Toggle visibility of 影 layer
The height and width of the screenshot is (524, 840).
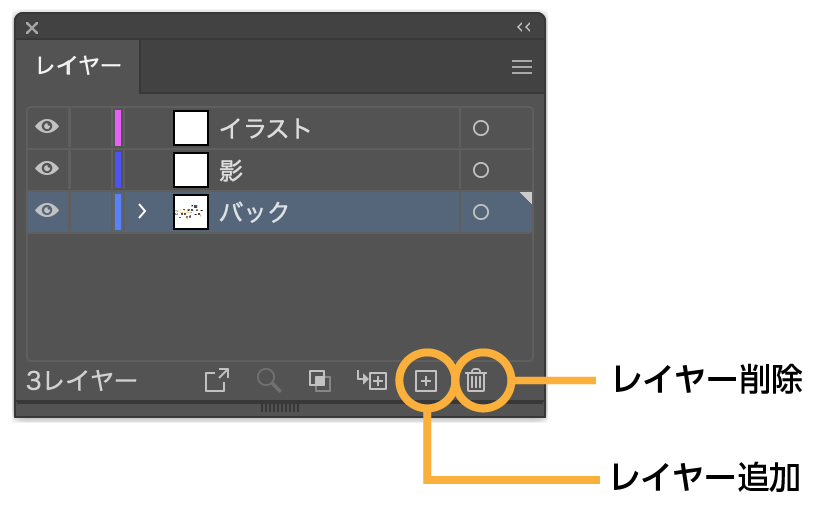pyautogui.click(x=47, y=168)
